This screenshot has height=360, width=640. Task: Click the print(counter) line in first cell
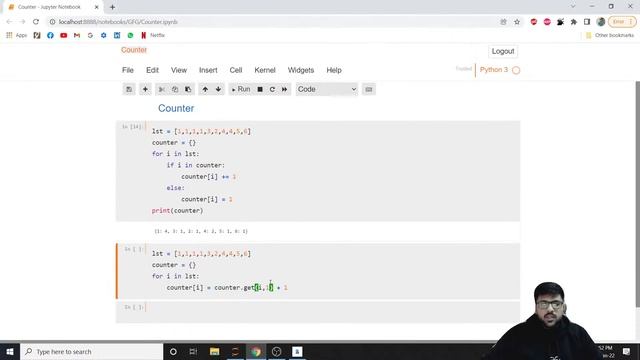[x=177, y=211]
